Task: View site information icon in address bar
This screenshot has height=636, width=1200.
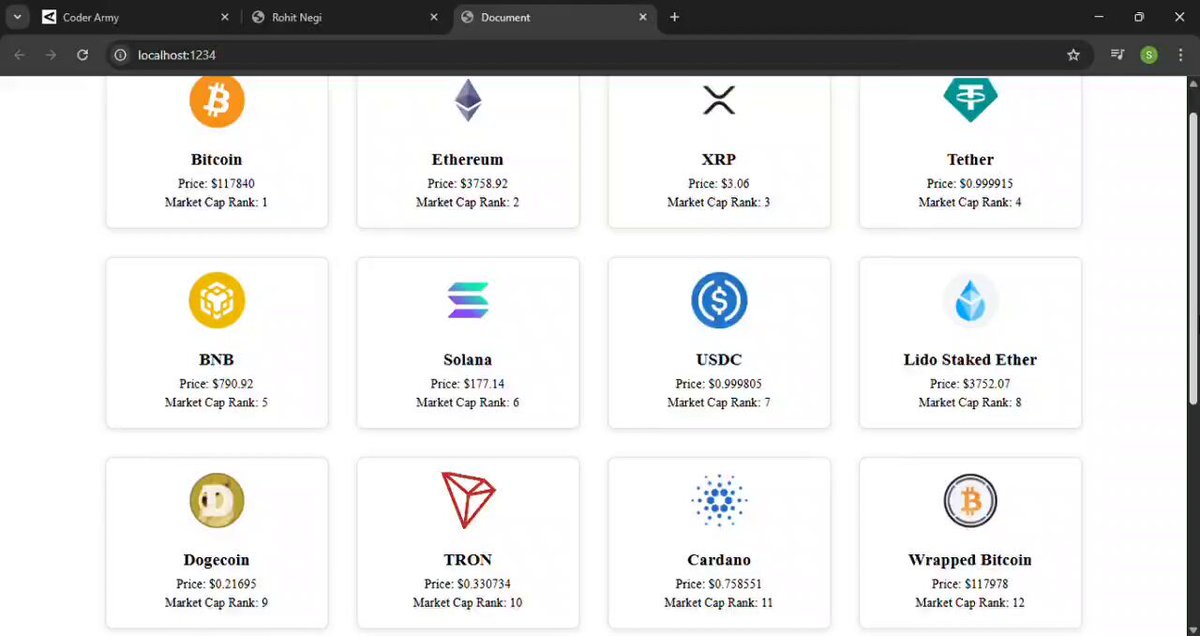Action: click(121, 55)
